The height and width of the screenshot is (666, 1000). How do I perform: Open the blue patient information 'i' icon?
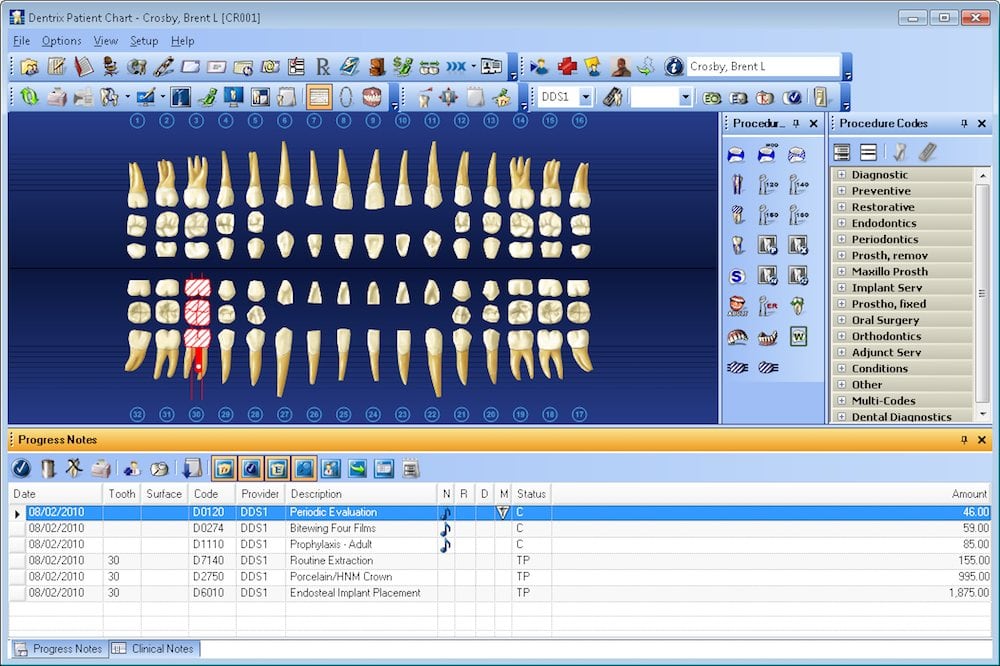click(x=673, y=66)
